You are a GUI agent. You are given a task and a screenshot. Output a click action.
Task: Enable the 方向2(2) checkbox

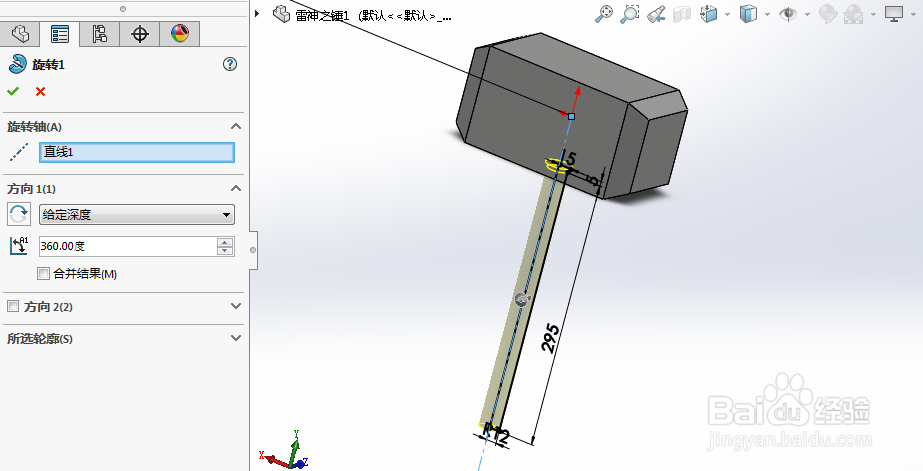coord(13,306)
